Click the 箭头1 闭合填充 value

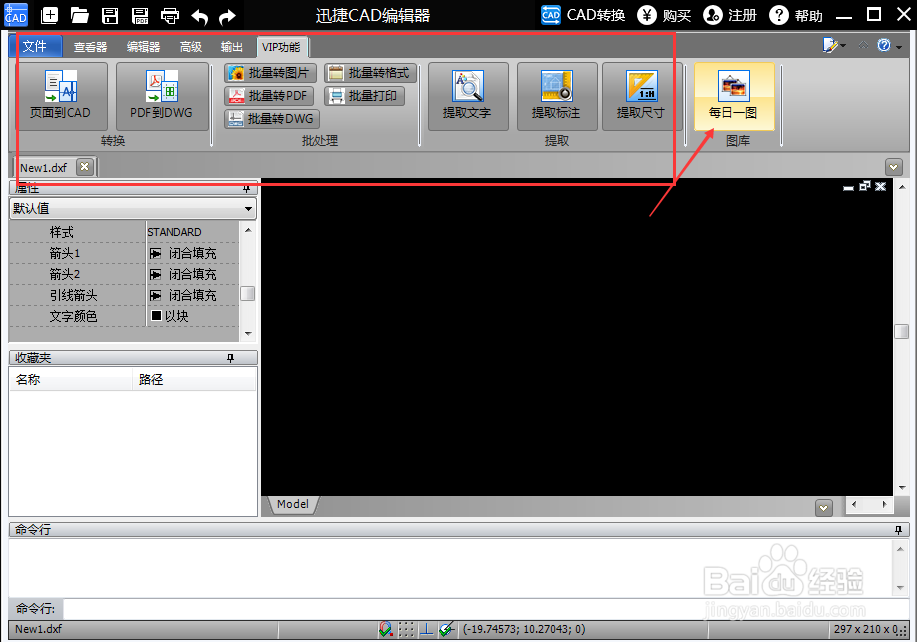pos(192,253)
